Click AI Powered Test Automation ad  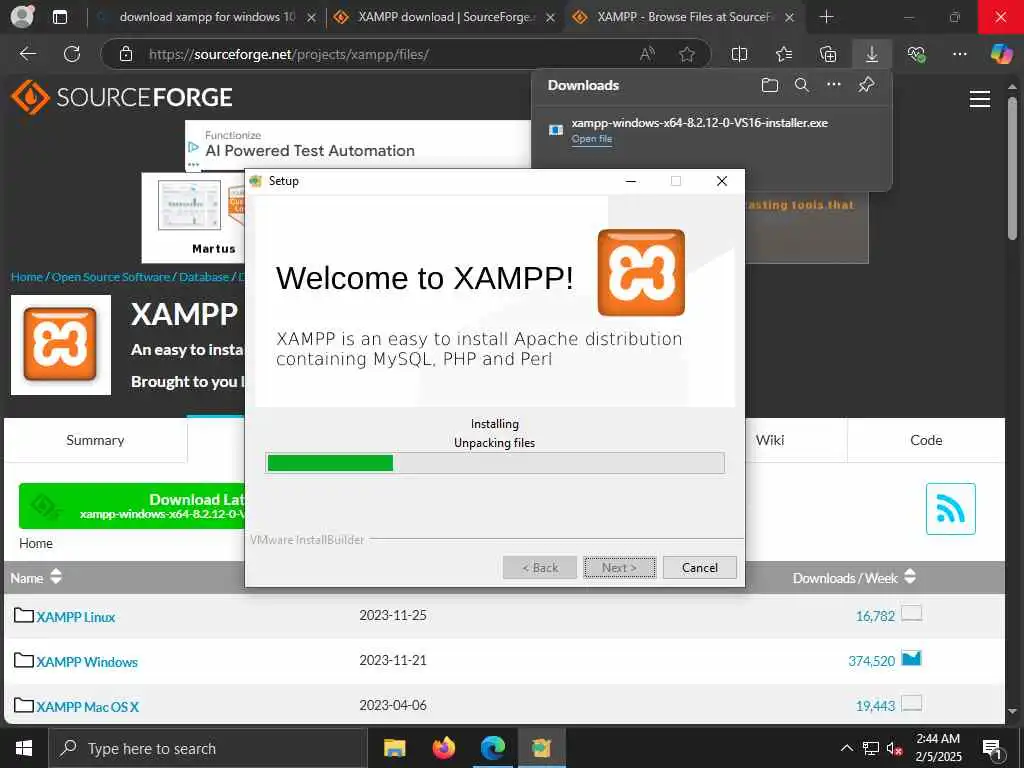(310, 151)
